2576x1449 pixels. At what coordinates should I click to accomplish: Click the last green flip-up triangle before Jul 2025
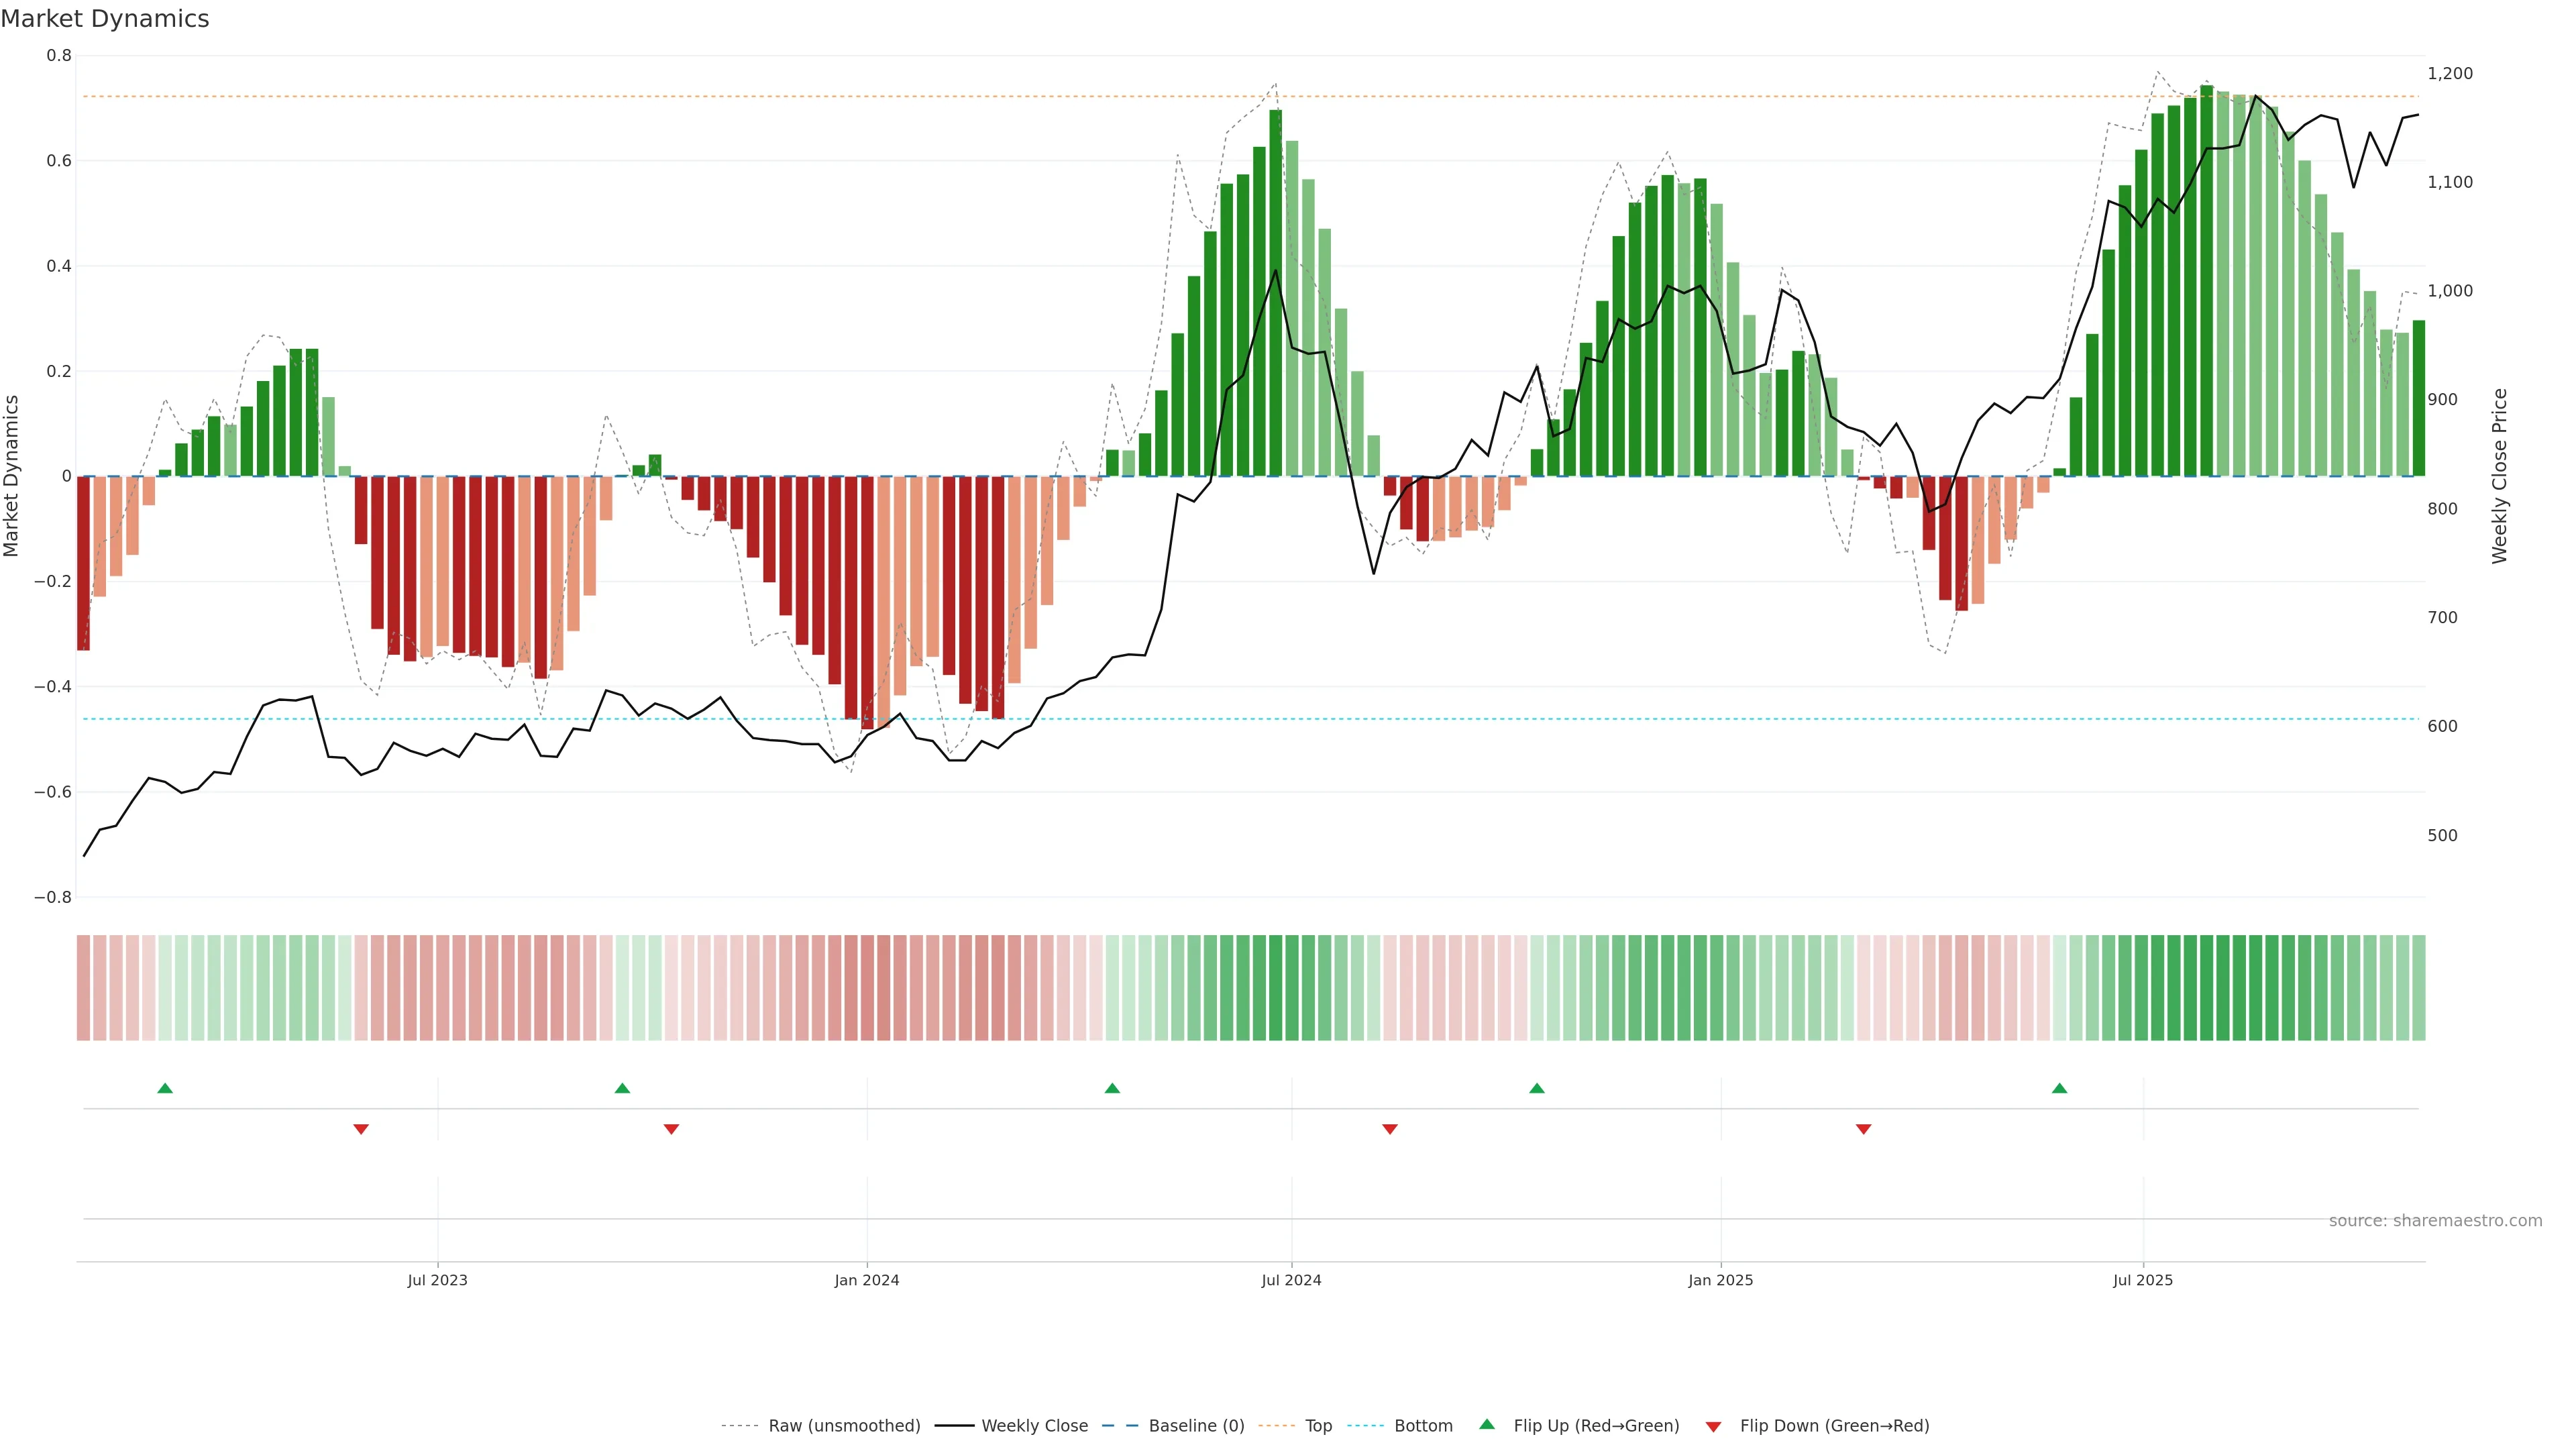[2059, 1088]
